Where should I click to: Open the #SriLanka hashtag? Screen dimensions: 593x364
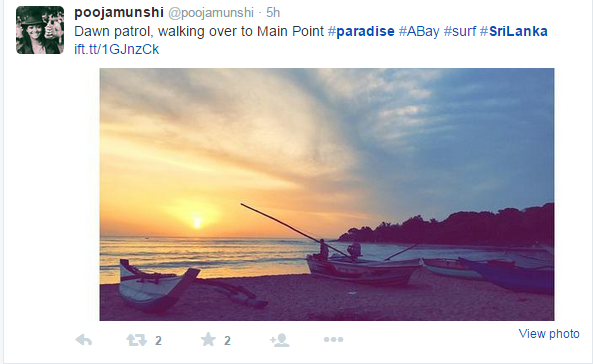[514, 31]
